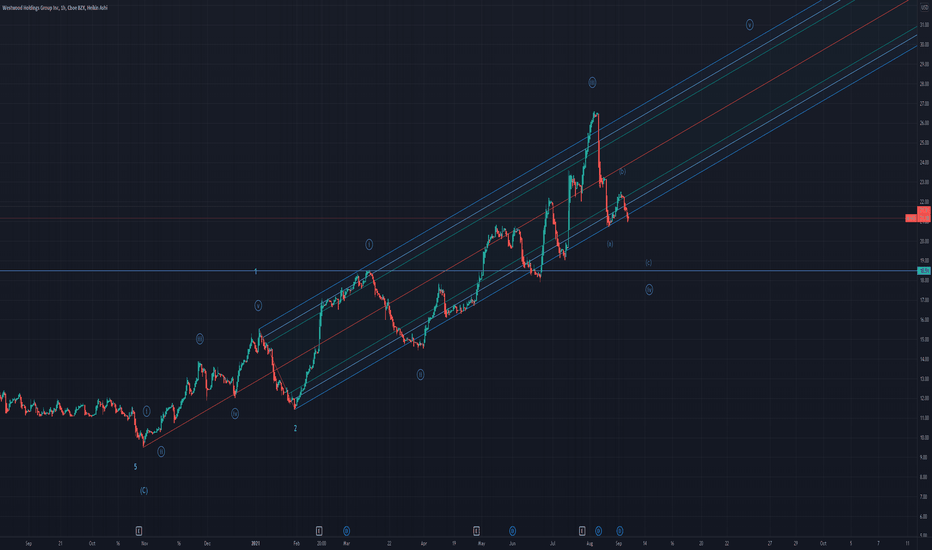The height and width of the screenshot is (550, 932).
Task: Open the dividend marker above the second Sep label
Action: (619, 531)
